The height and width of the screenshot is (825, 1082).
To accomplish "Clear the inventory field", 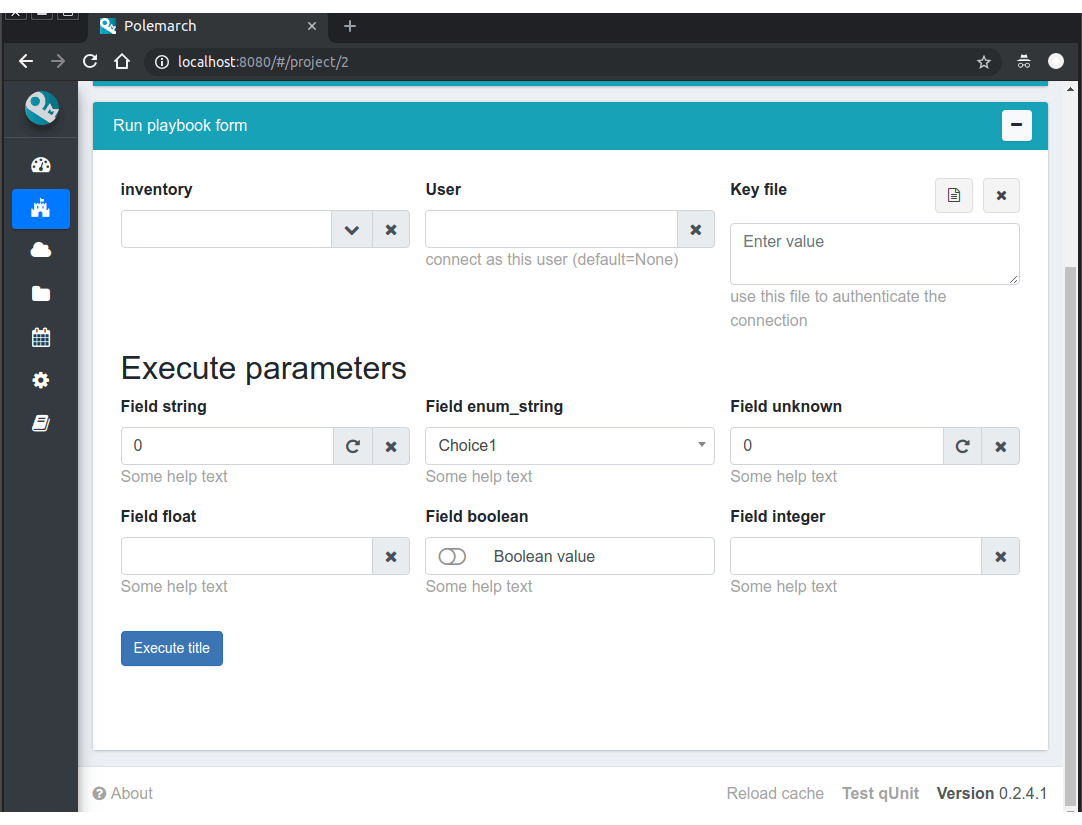I will tap(391, 230).
